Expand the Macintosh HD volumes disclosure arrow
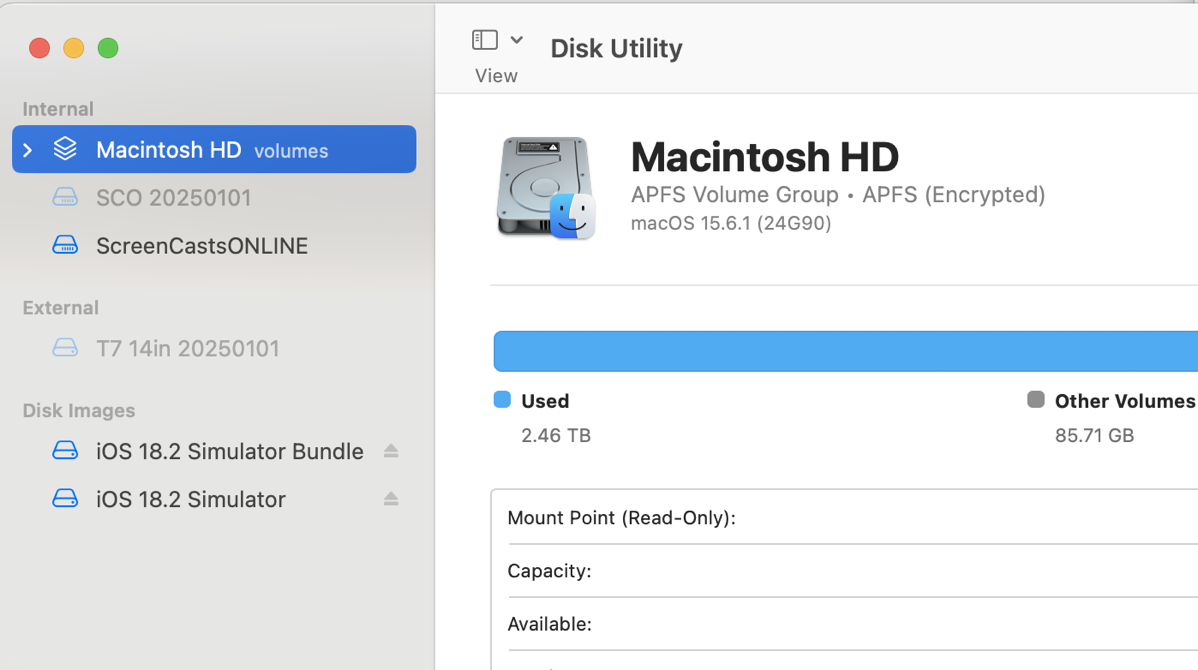Viewport: 1198px width, 670px height. (27, 148)
